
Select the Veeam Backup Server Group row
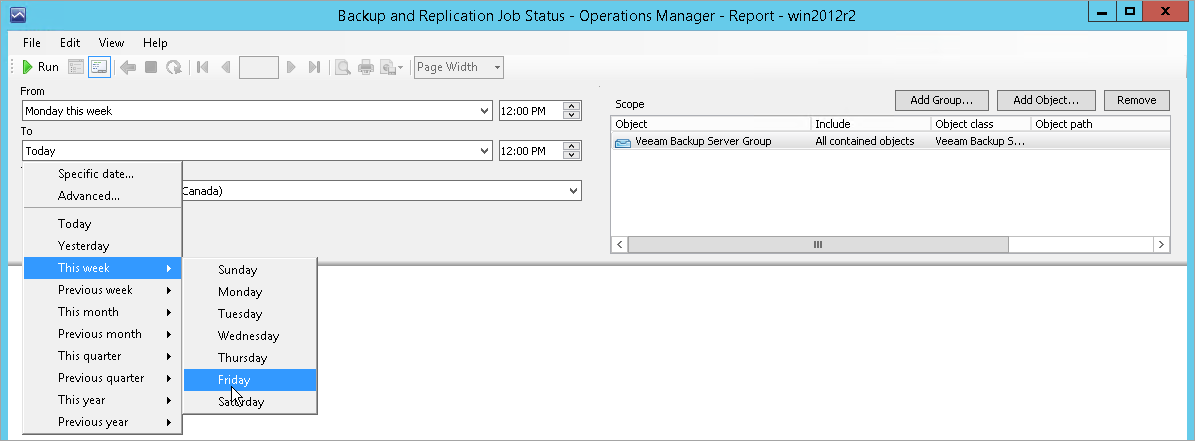coord(703,141)
